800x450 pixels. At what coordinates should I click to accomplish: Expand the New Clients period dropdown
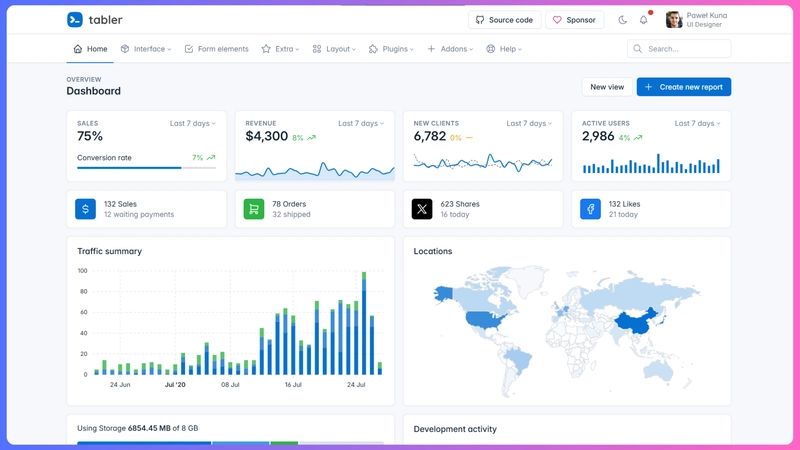click(x=529, y=124)
